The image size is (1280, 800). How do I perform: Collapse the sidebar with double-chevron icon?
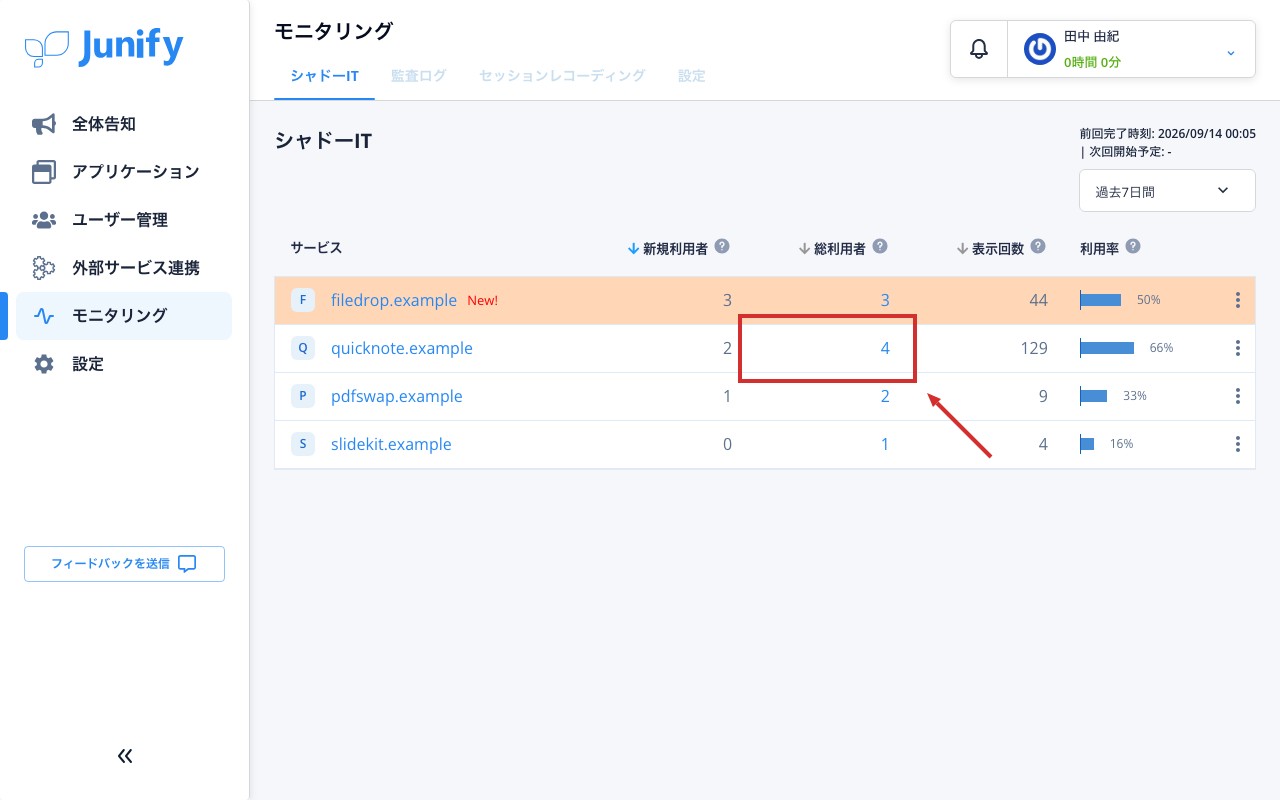125,756
